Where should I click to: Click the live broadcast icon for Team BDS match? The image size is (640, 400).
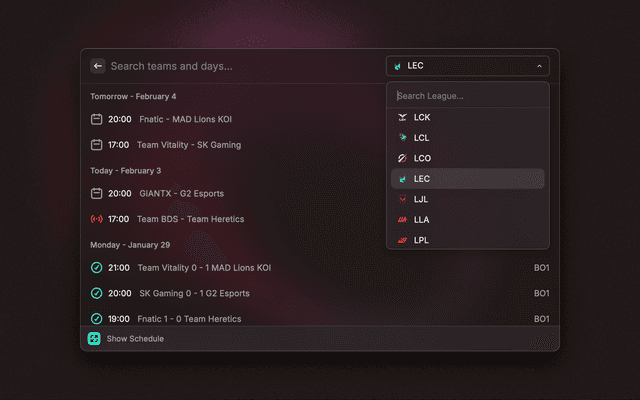(97, 219)
